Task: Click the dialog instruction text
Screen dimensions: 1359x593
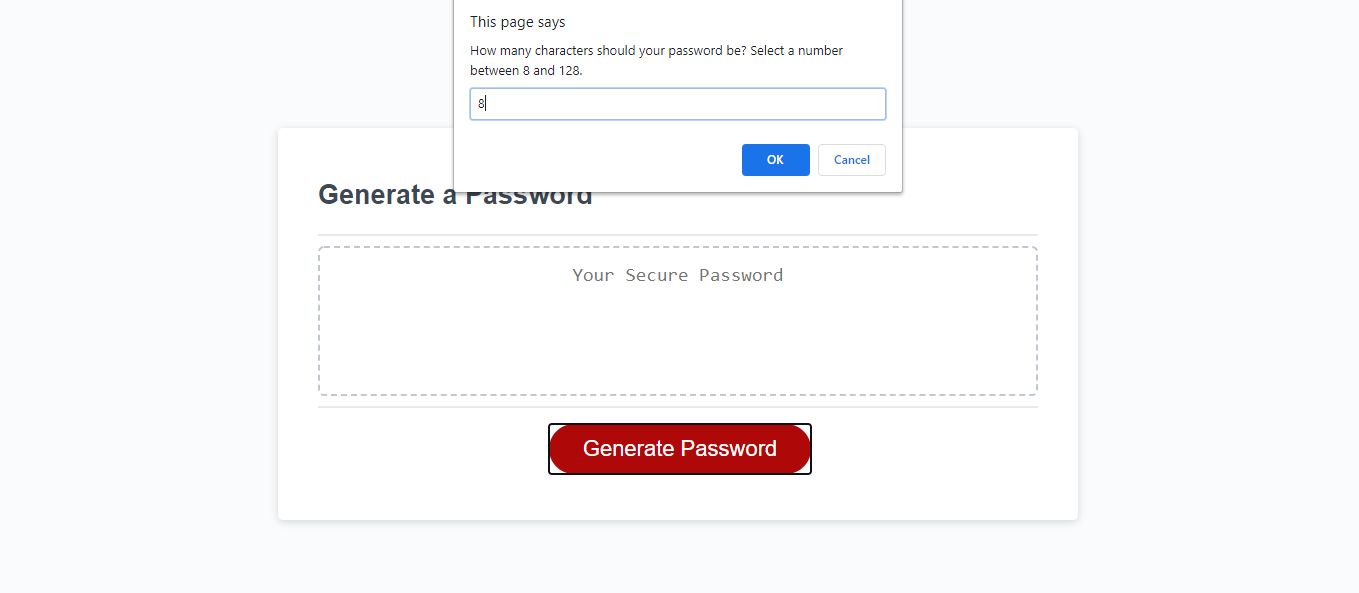Action: (655, 60)
